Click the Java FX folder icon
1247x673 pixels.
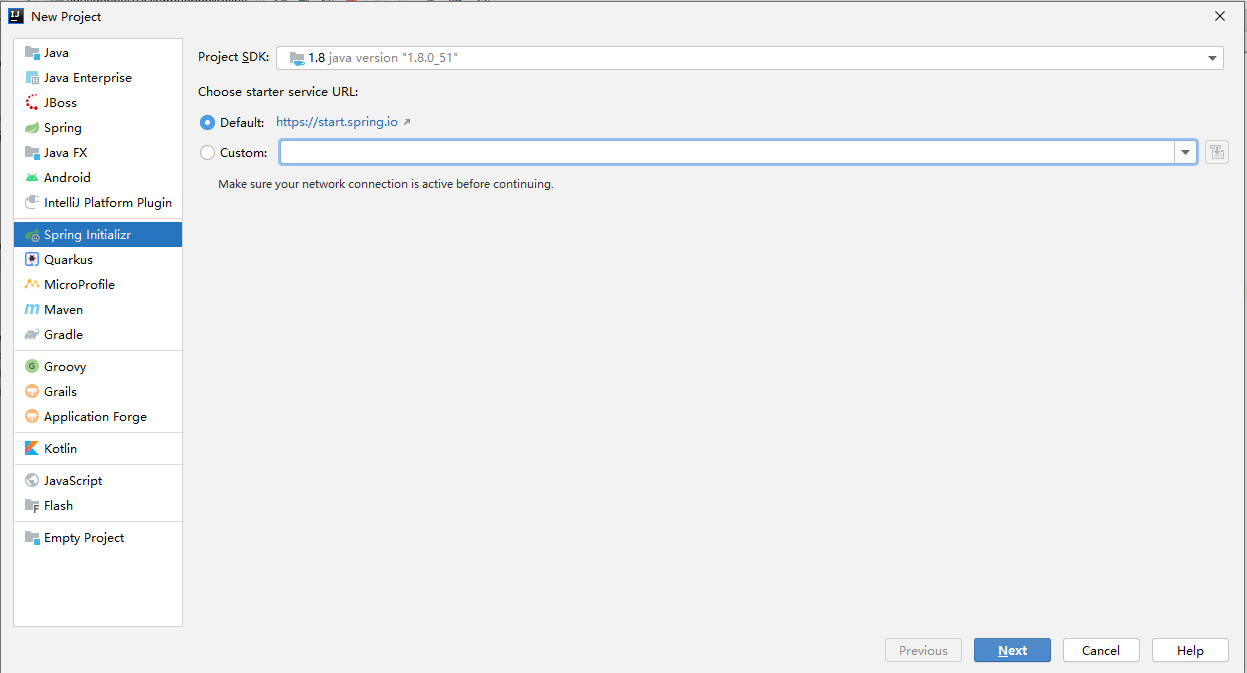pos(32,153)
